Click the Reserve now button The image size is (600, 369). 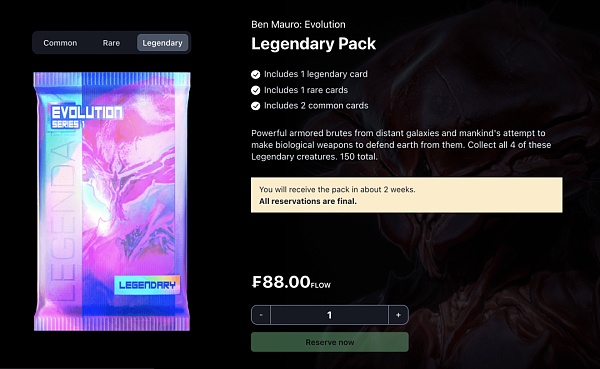pyautogui.click(x=330, y=342)
